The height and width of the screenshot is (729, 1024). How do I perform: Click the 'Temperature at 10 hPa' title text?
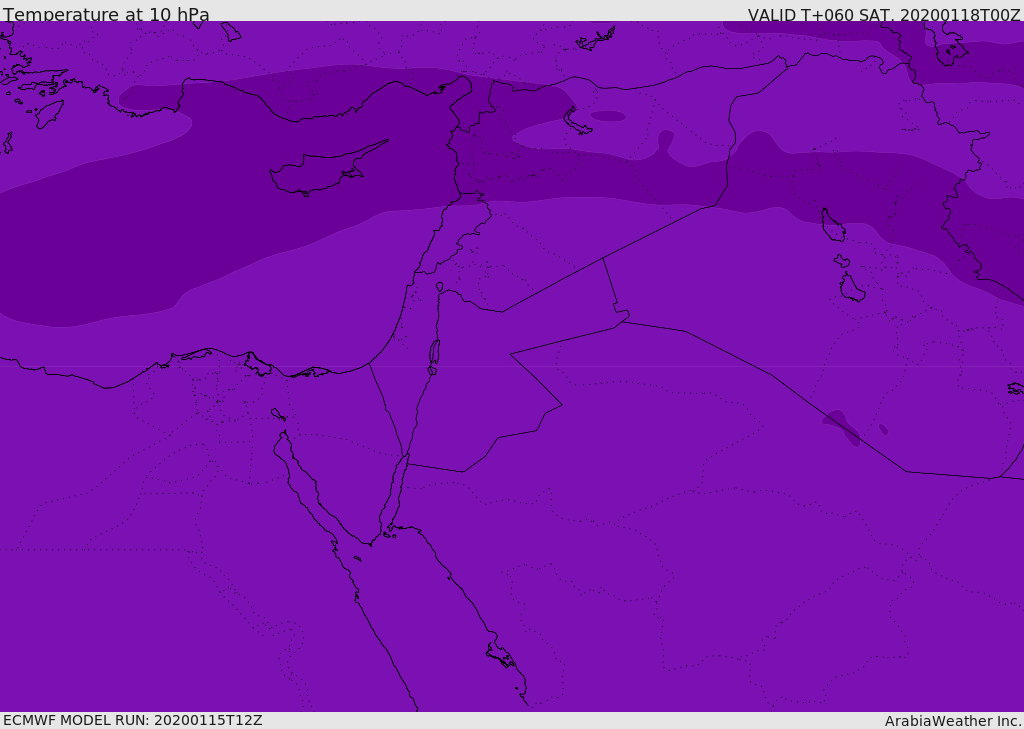click(x=106, y=14)
